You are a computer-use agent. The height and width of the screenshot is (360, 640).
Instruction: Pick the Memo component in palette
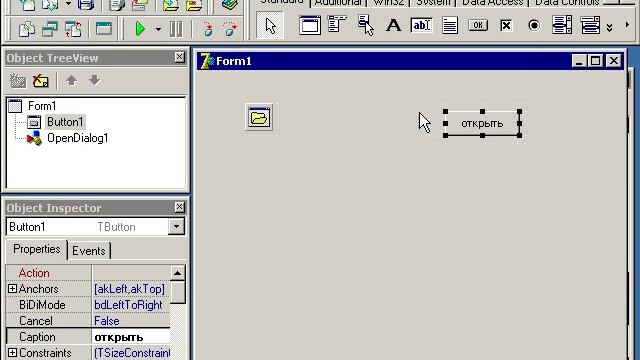tap(449, 25)
